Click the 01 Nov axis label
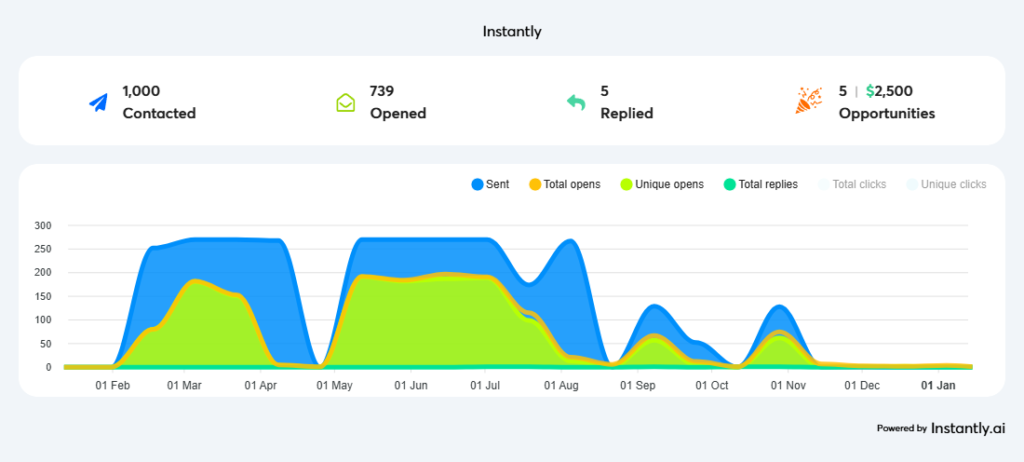This screenshot has width=1024, height=462. [789, 386]
